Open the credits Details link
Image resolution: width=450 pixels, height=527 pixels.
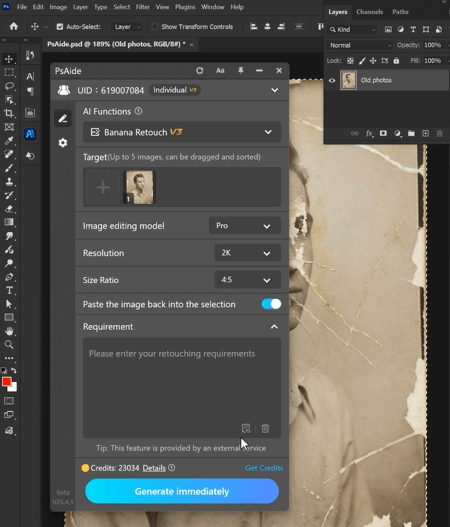[154, 468]
